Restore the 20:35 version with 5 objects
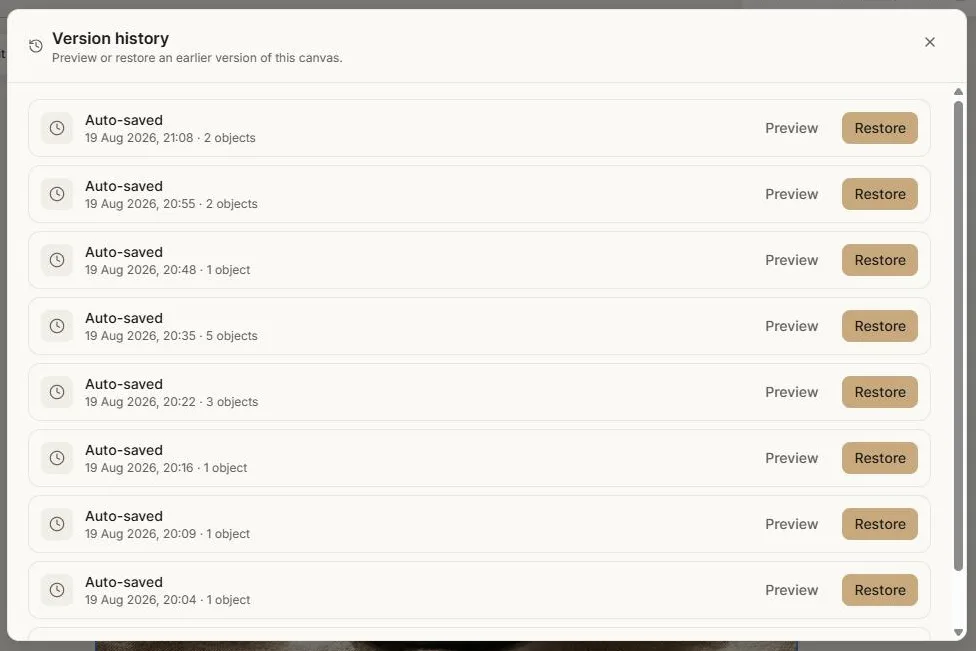 pyautogui.click(x=880, y=326)
